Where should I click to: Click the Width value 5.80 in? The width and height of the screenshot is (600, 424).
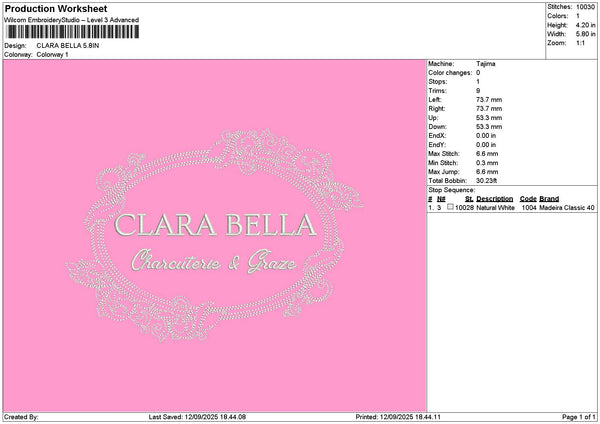[x=585, y=34]
